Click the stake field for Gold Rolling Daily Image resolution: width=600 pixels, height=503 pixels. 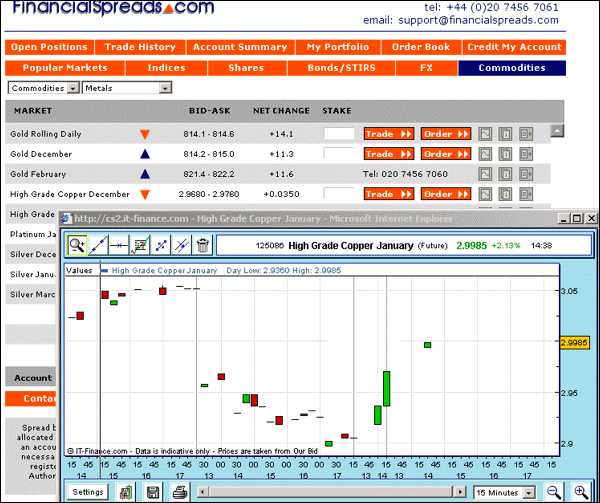339,133
